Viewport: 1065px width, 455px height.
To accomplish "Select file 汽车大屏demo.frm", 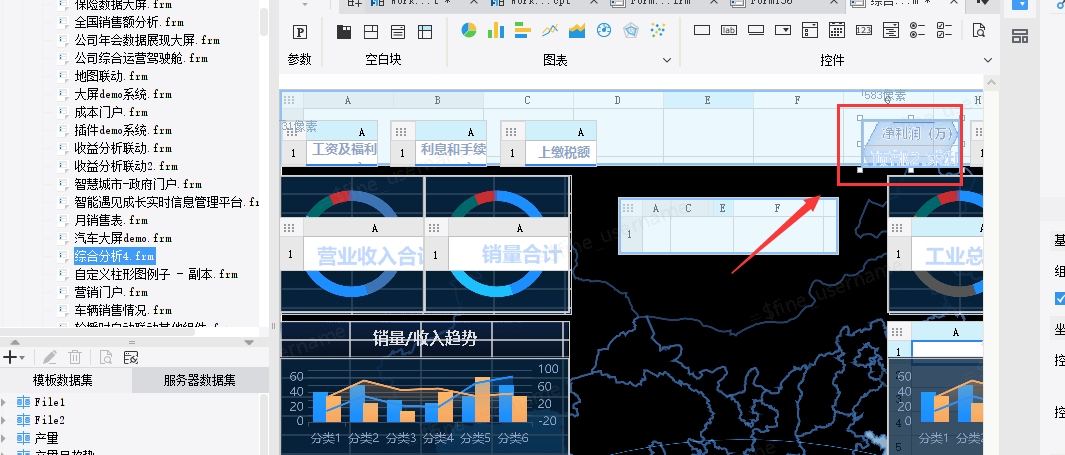I will click(x=123, y=238).
